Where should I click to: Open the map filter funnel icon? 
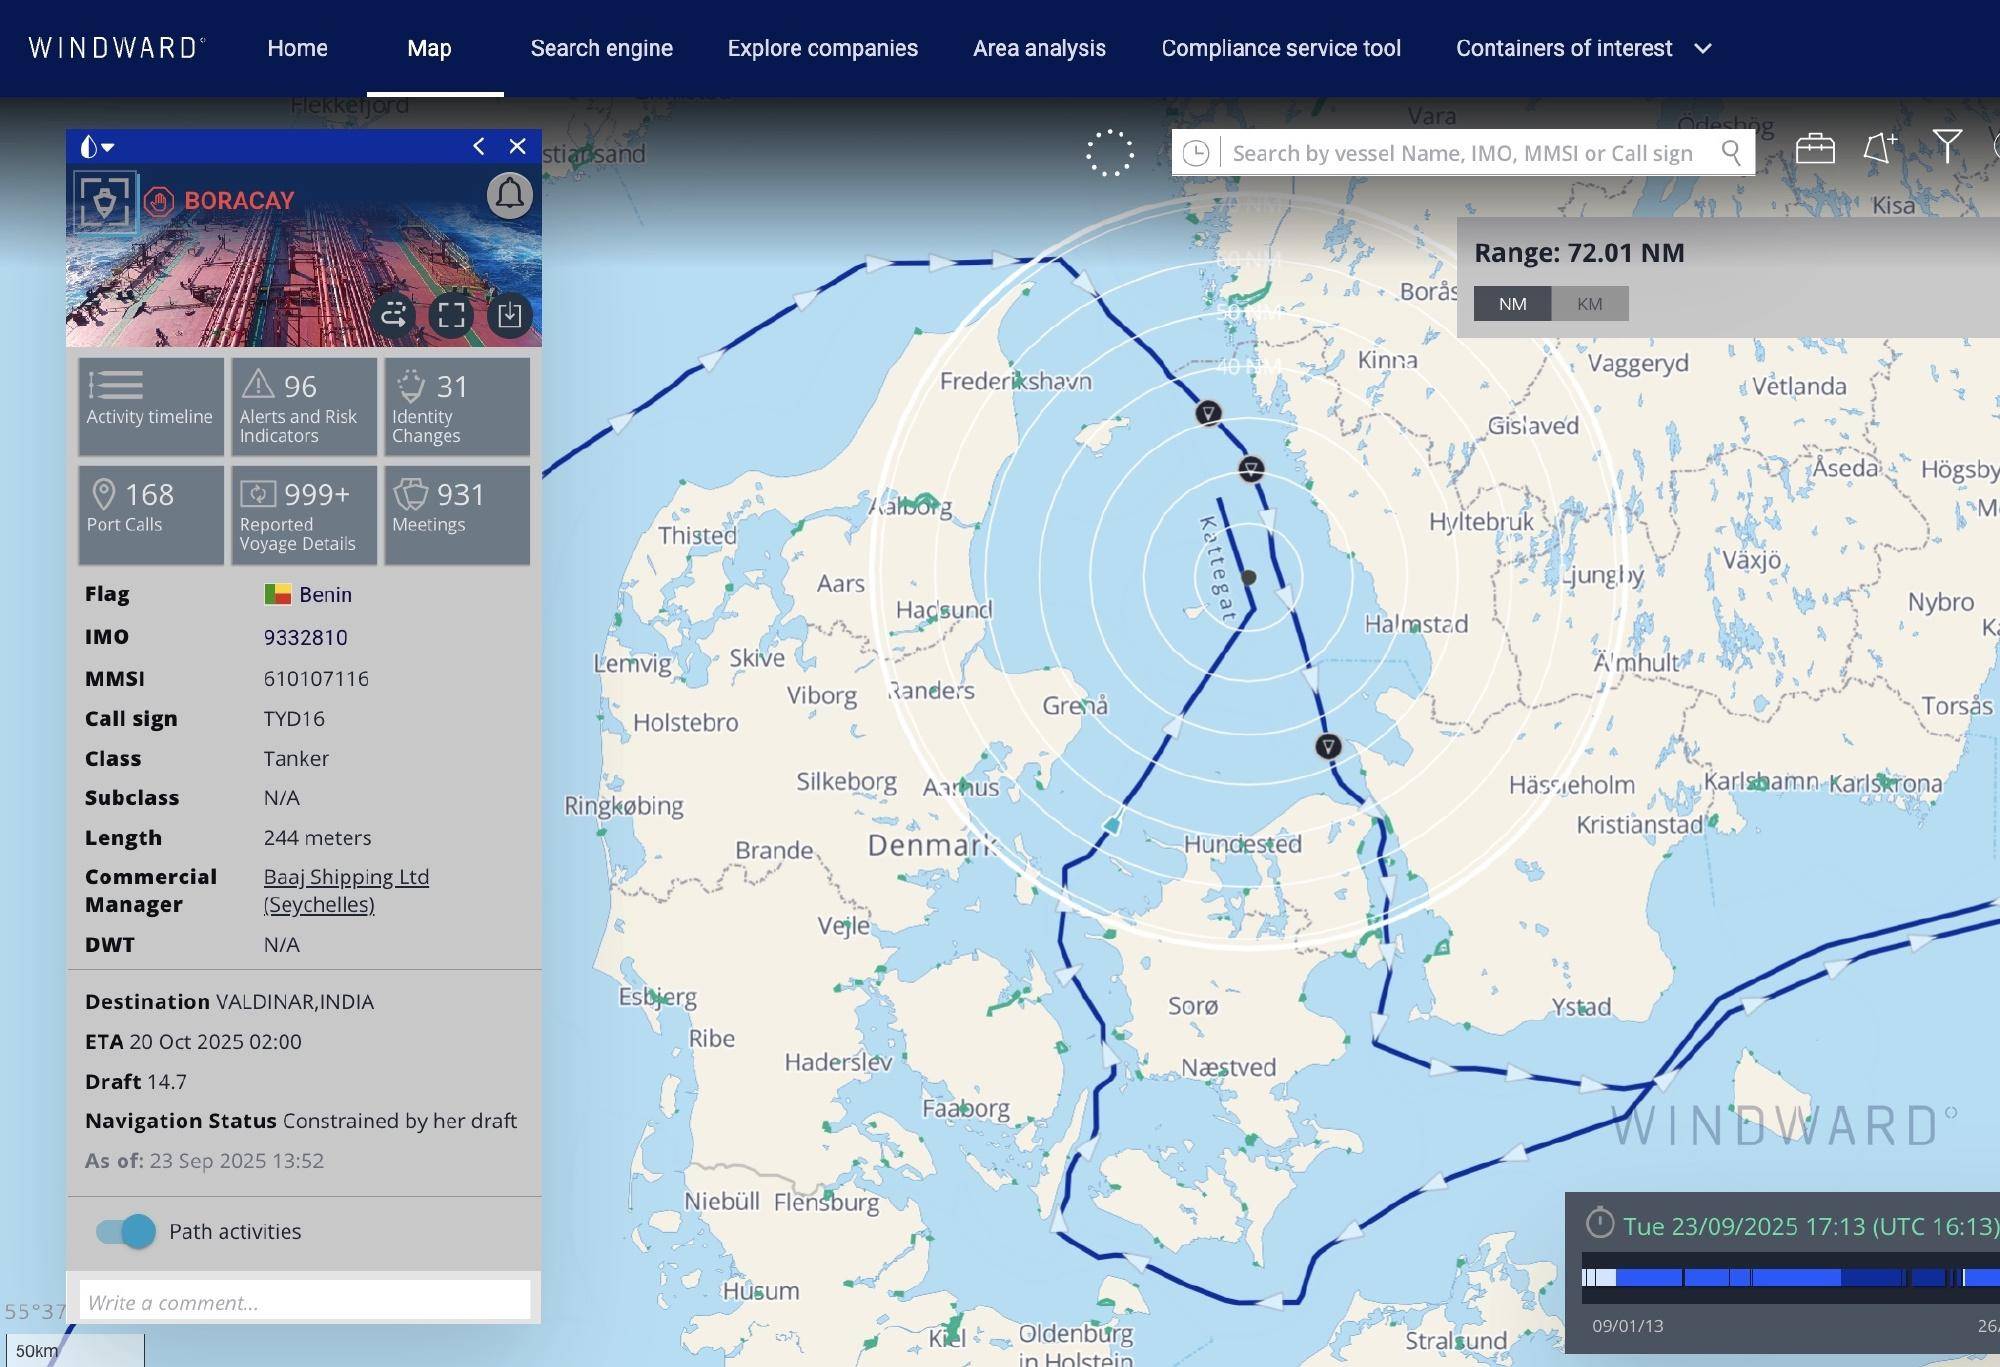coord(1946,147)
